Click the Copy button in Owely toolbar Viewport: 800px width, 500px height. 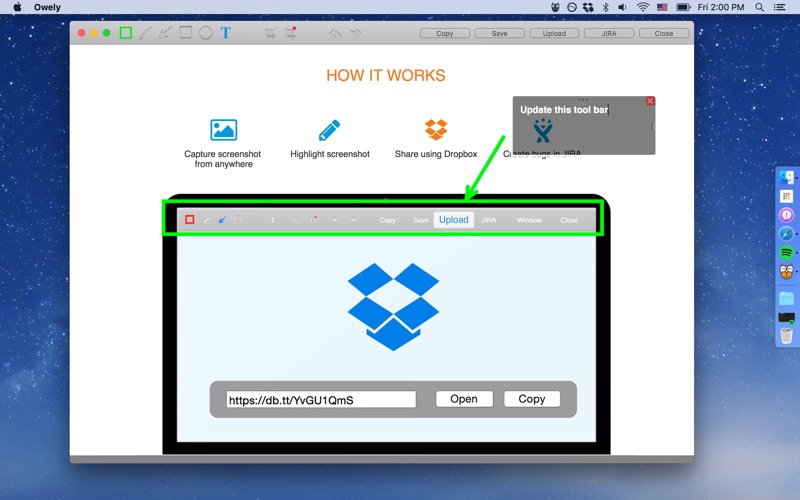444,33
